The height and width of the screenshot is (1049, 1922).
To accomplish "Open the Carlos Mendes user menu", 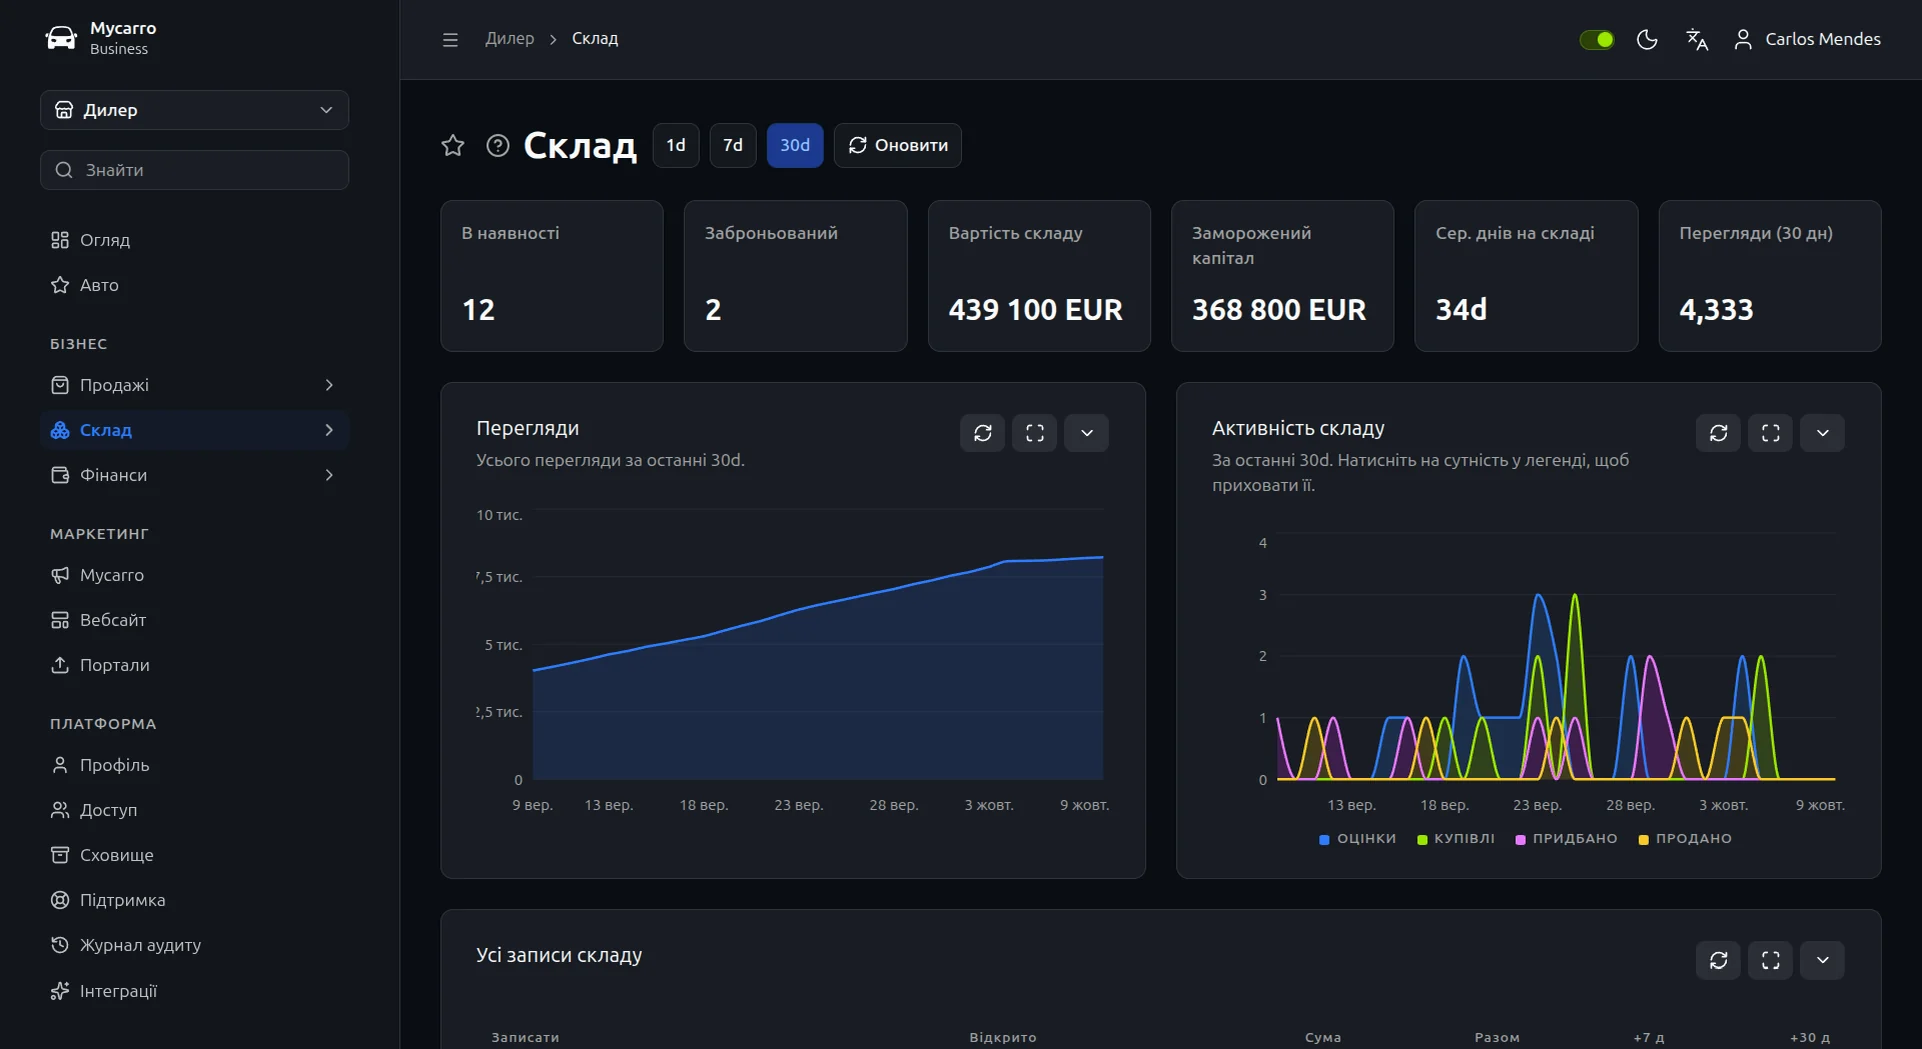I will pyautogui.click(x=1807, y=39).
